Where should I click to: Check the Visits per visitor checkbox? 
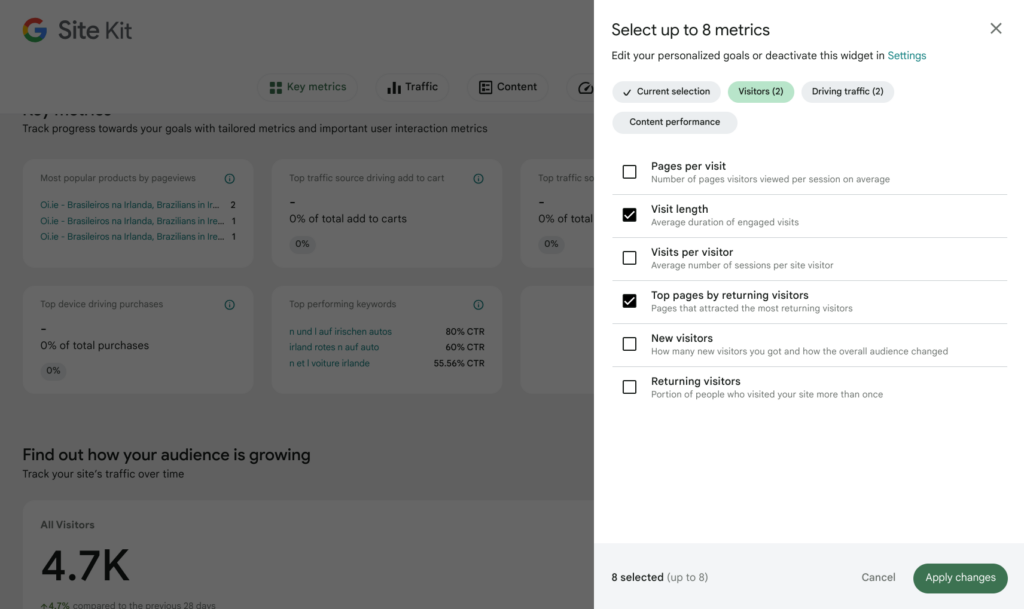point(630,258)
